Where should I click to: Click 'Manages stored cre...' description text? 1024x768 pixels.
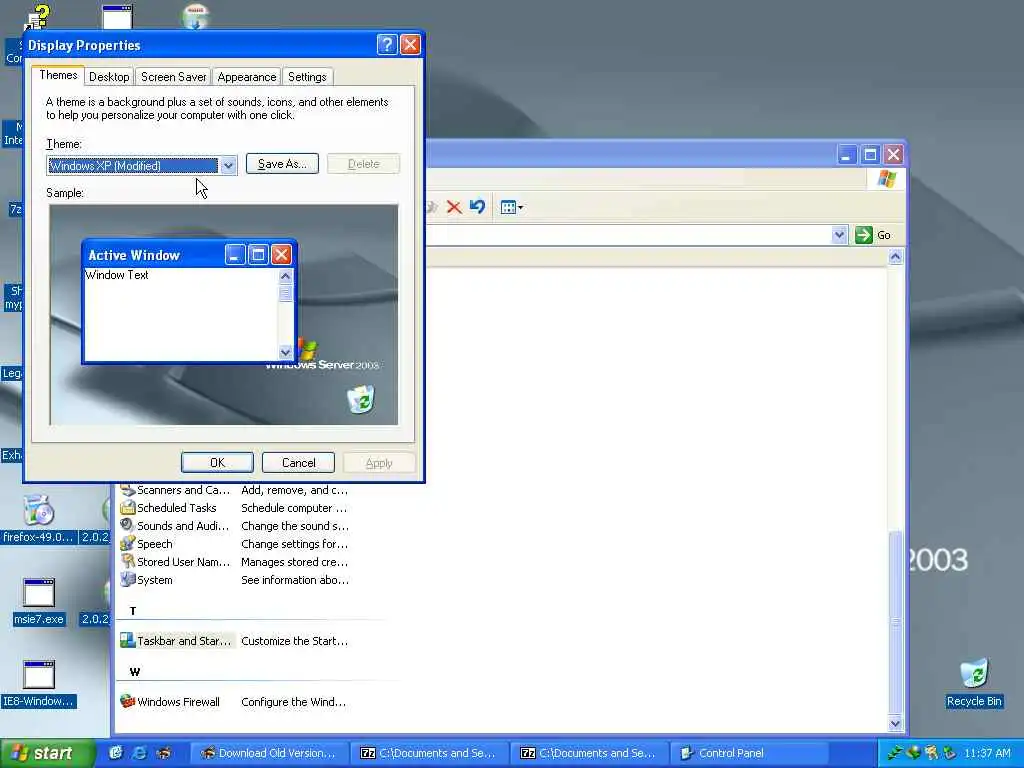[294, 562]
